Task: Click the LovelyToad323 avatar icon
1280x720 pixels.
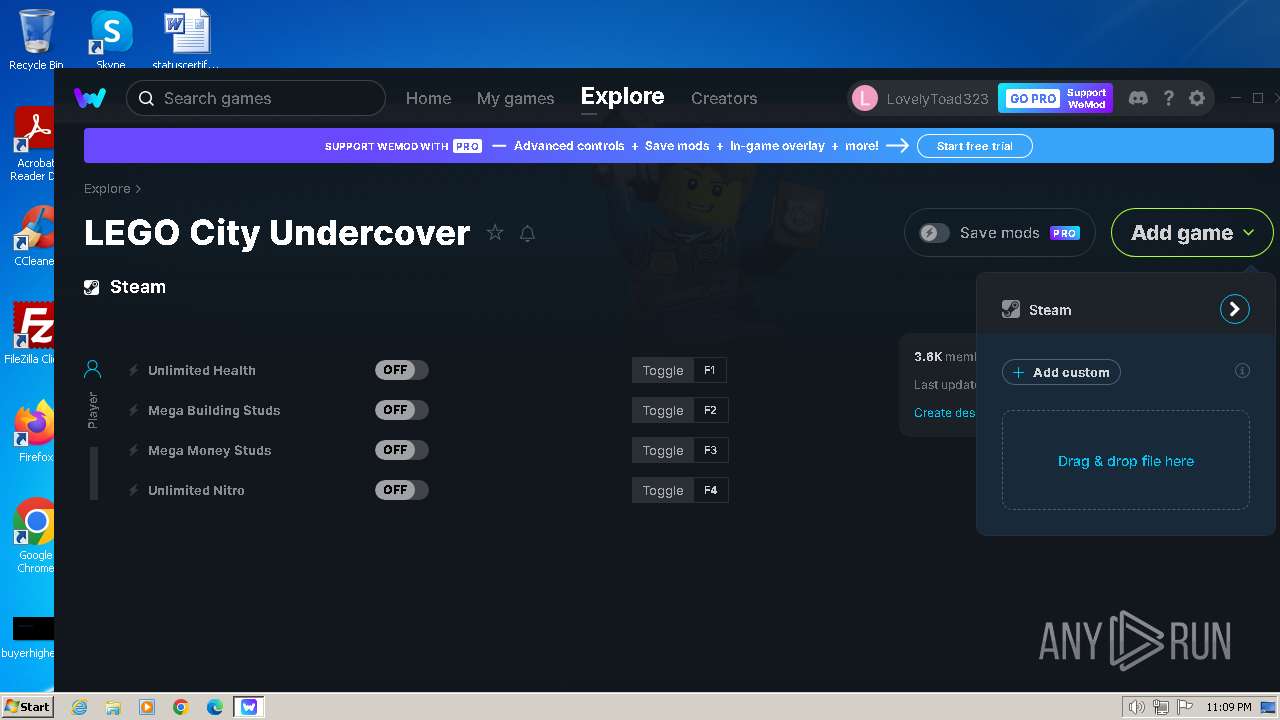Action: point(864,98)
